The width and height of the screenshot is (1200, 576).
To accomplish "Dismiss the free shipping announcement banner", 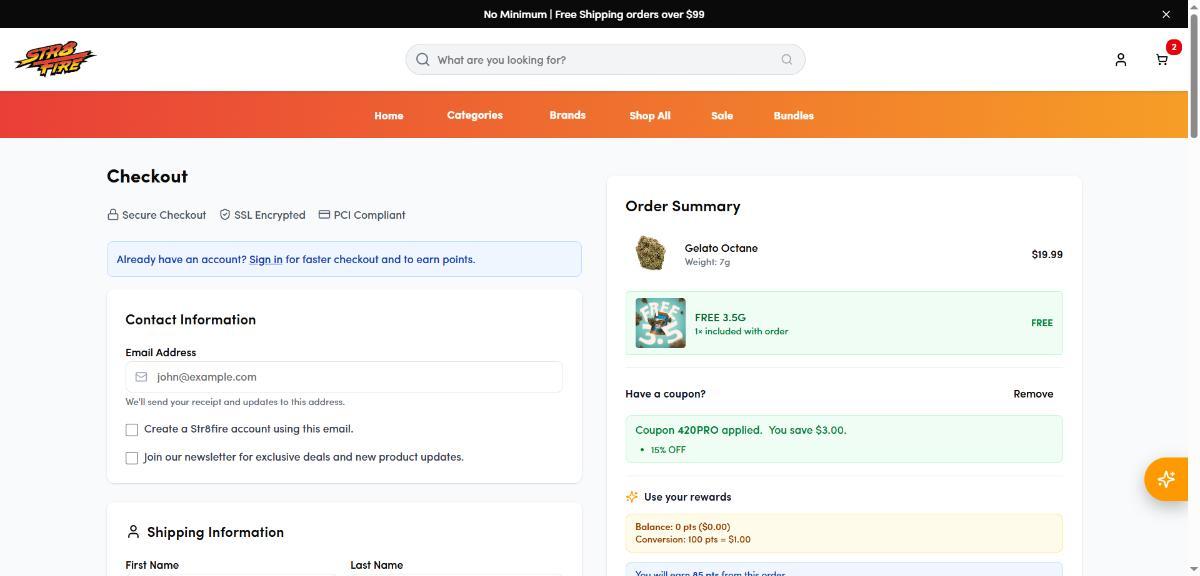I will (1165, 14).
